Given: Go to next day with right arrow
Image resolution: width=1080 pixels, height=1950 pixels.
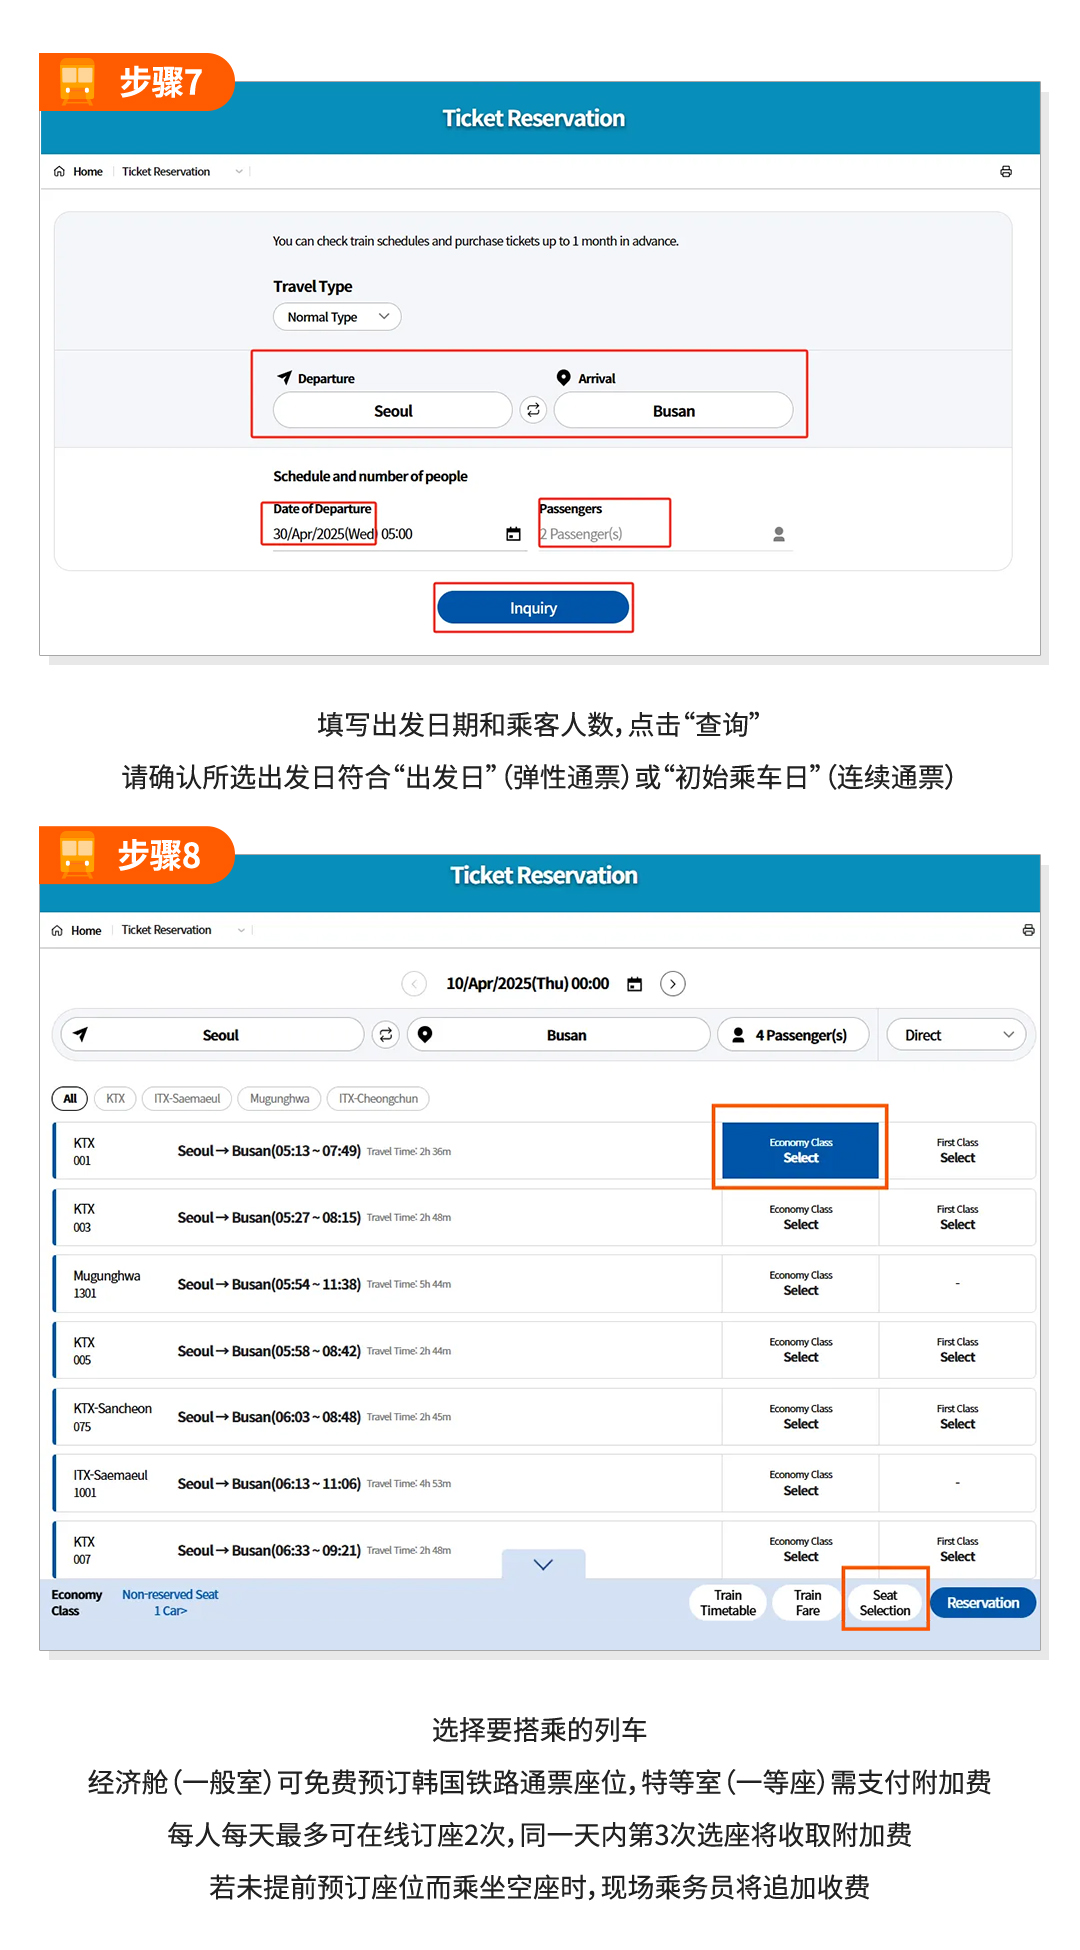Looking at the screenshot, I should [673, 984].
